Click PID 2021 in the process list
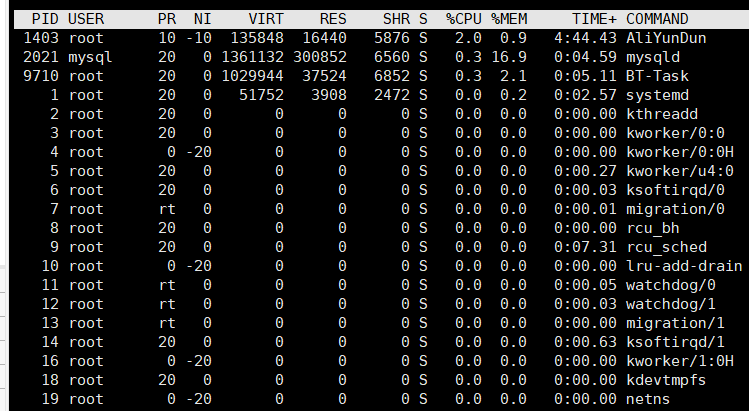Viewport: 749px width, 411px height. (x=41, y=57)
